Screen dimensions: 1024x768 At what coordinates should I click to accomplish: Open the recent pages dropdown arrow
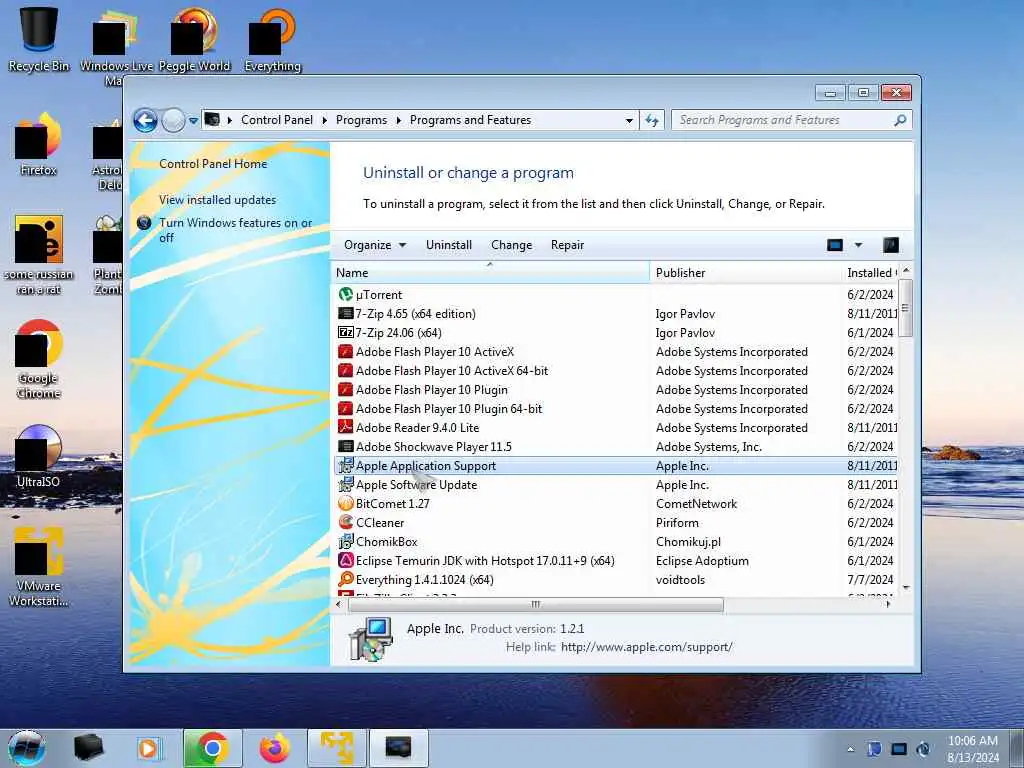(193, 121)
